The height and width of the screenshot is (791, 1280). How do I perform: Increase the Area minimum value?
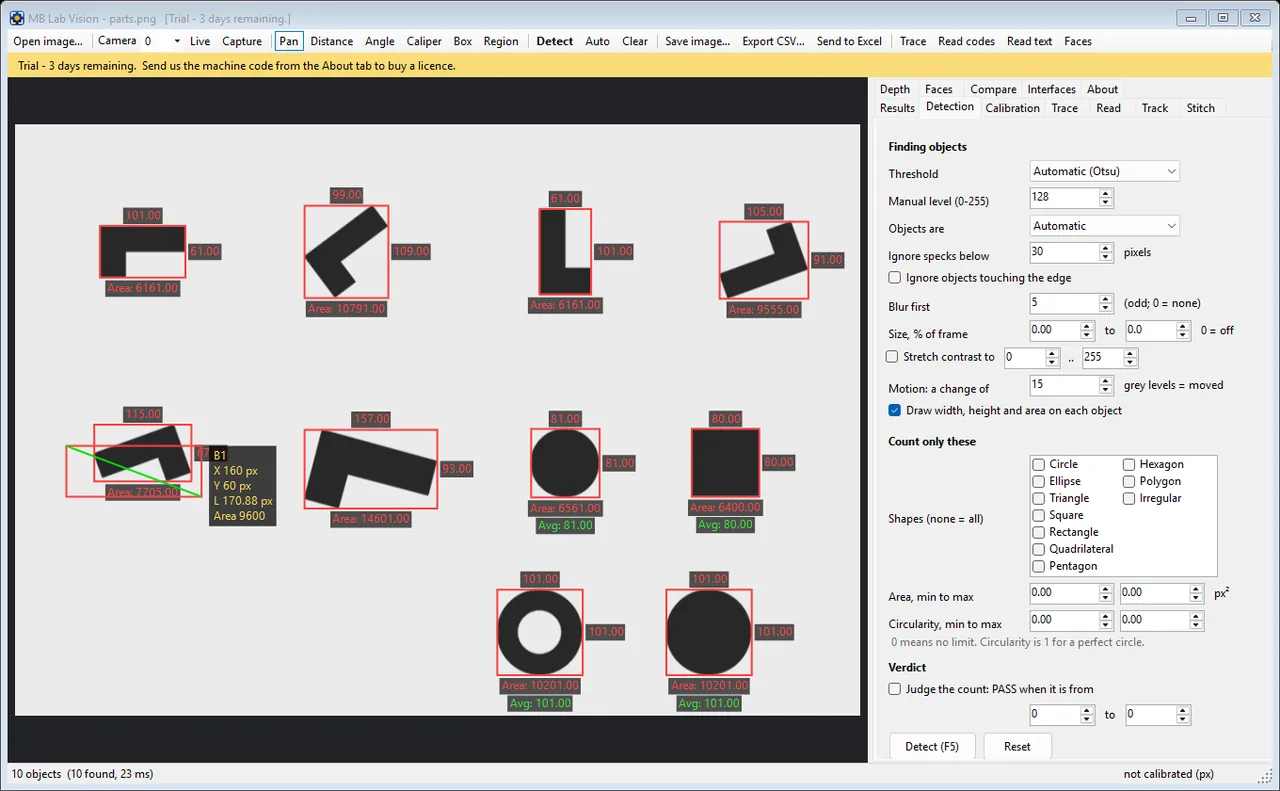[x=1106, y=589]
